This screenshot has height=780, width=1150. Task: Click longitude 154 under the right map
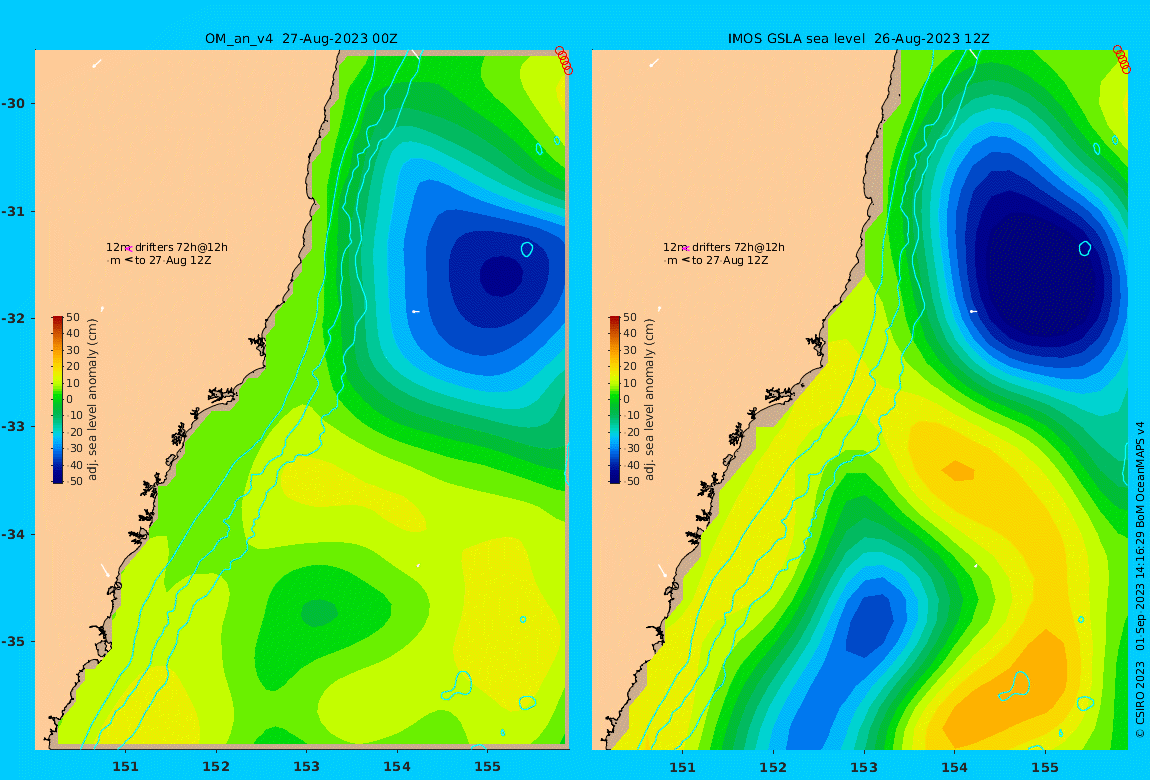[x=954, y=767]
